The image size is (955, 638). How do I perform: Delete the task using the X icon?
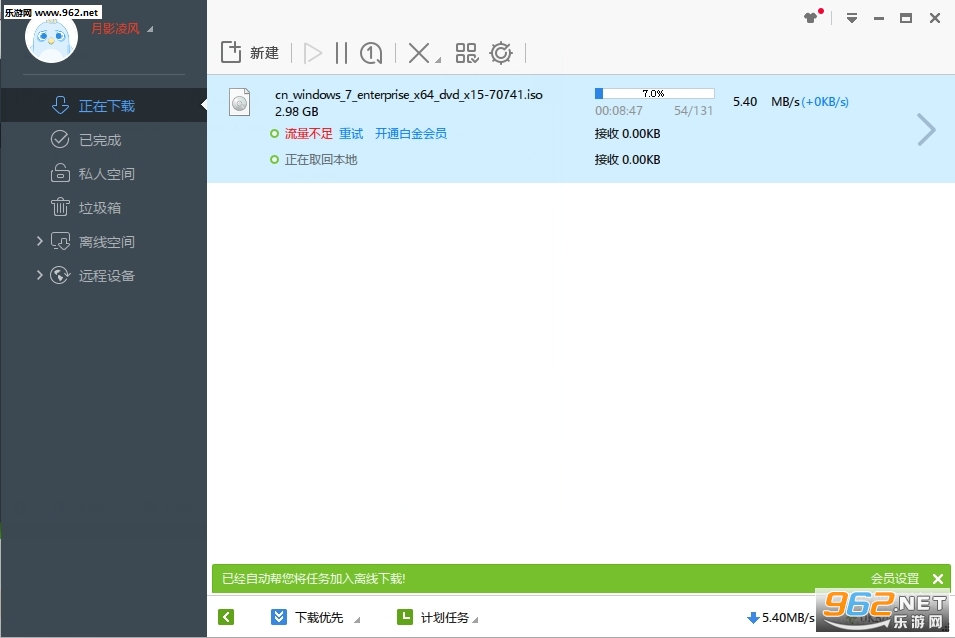pos(418,53)
